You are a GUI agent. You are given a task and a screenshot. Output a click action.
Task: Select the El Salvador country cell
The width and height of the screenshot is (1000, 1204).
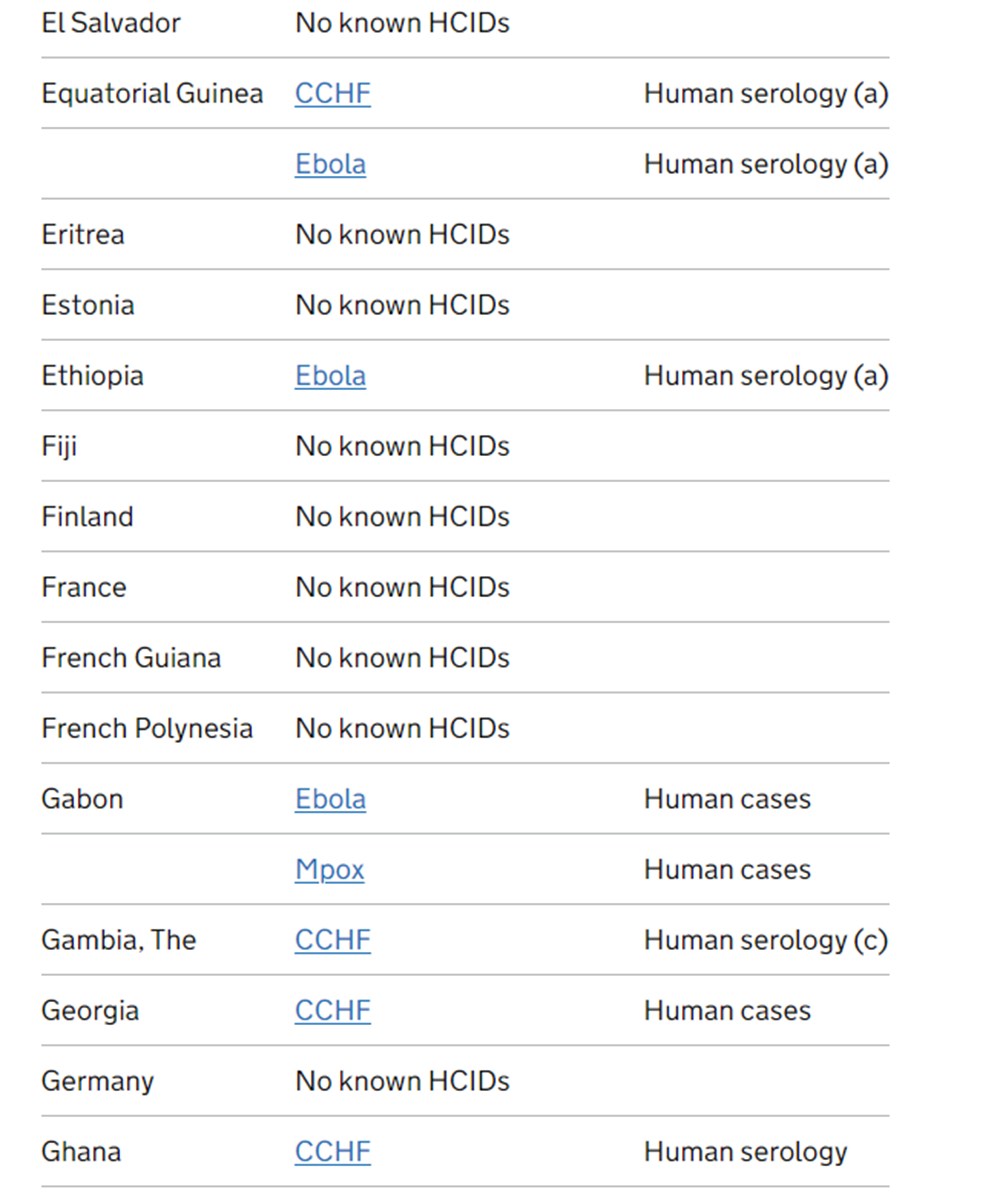click(111, 23)
